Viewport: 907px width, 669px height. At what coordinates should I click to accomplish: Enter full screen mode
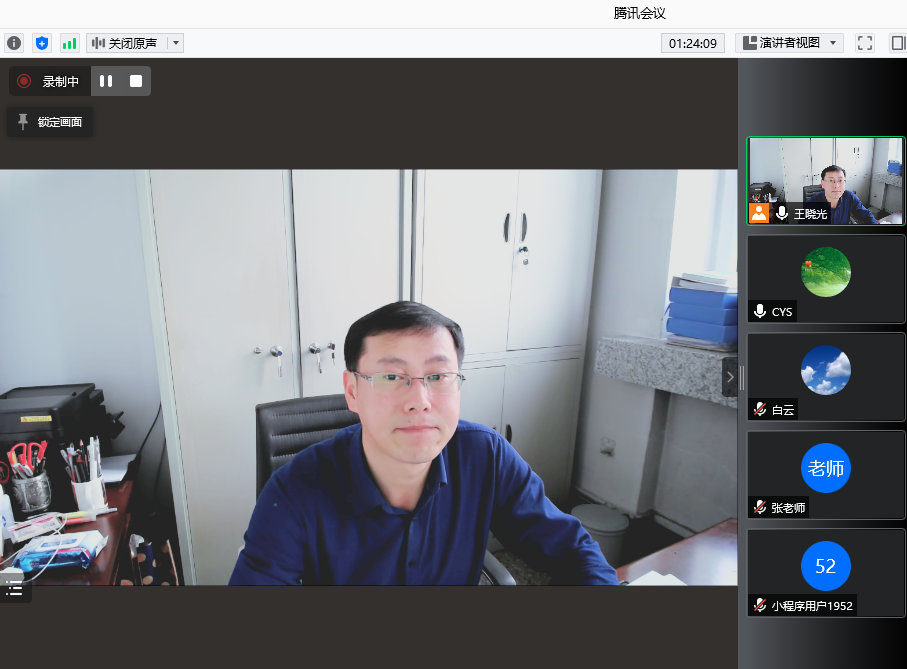(866, 43)
